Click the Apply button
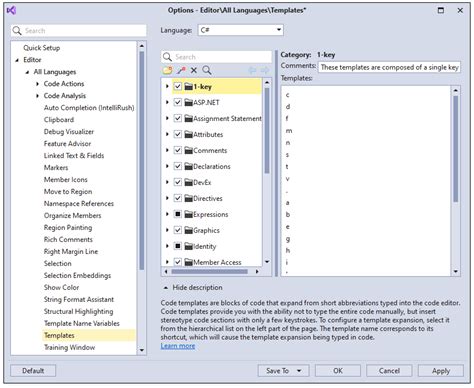This screenshot has height=388, width=474. pos(441,371)
